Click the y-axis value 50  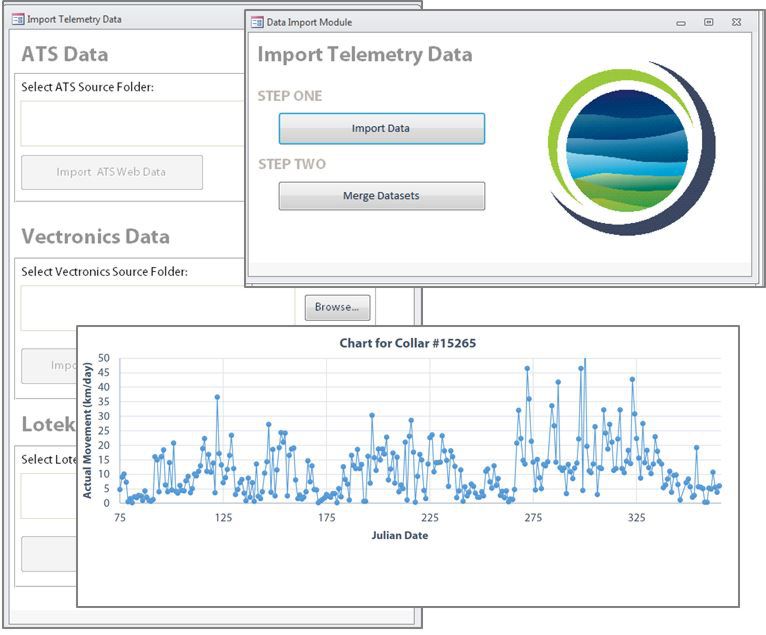coord(104,358)
